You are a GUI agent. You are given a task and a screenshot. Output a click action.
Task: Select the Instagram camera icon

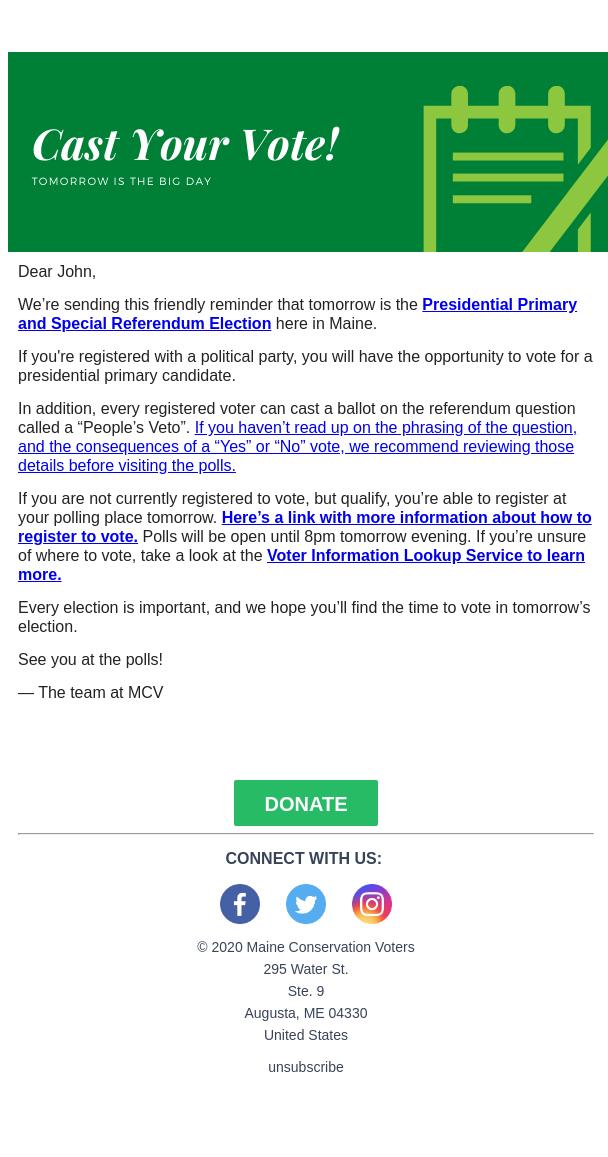(x=372, y=904)
